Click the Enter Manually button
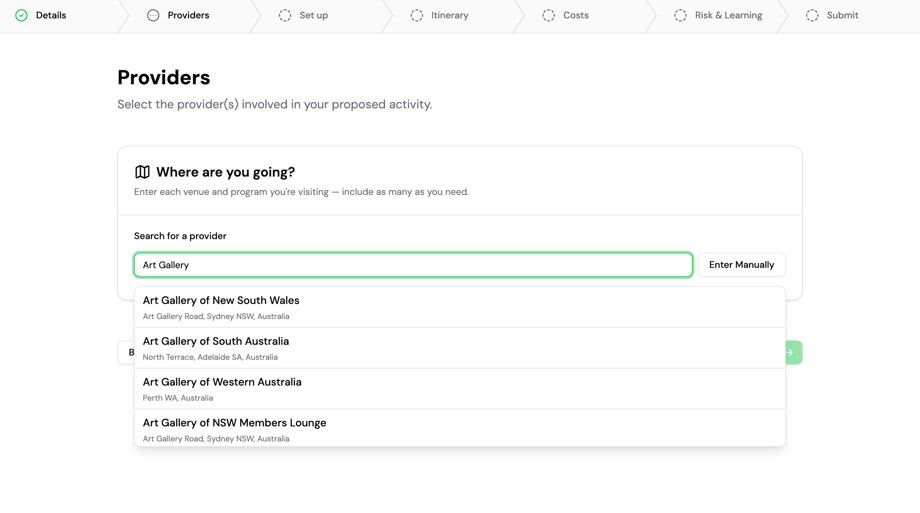The width and height of the screenshot is (920, 513). tap(741, 265)
